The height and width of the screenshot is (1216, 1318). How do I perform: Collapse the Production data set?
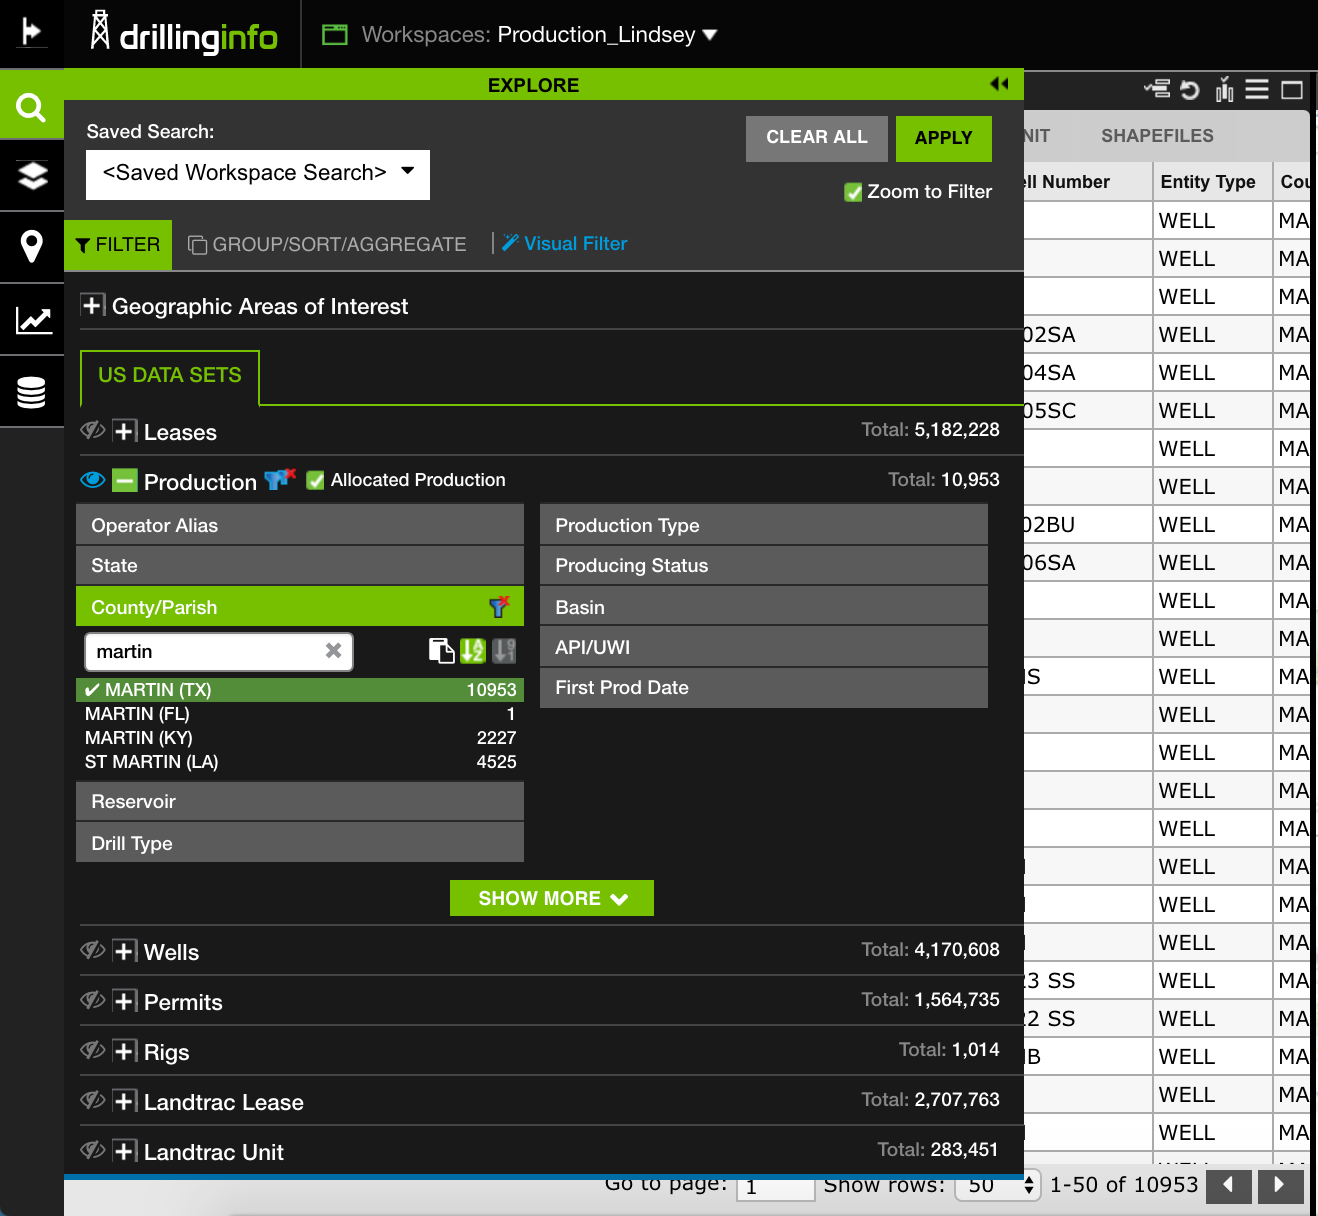click(125, 481)
